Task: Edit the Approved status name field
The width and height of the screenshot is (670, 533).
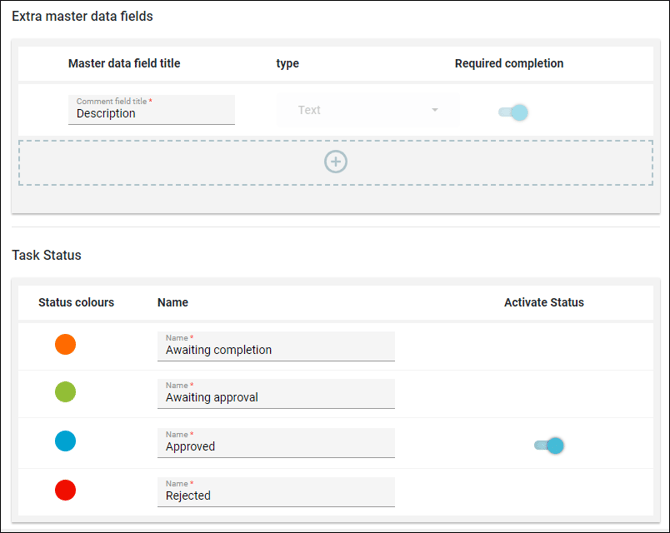Action: tap(276, 447)
